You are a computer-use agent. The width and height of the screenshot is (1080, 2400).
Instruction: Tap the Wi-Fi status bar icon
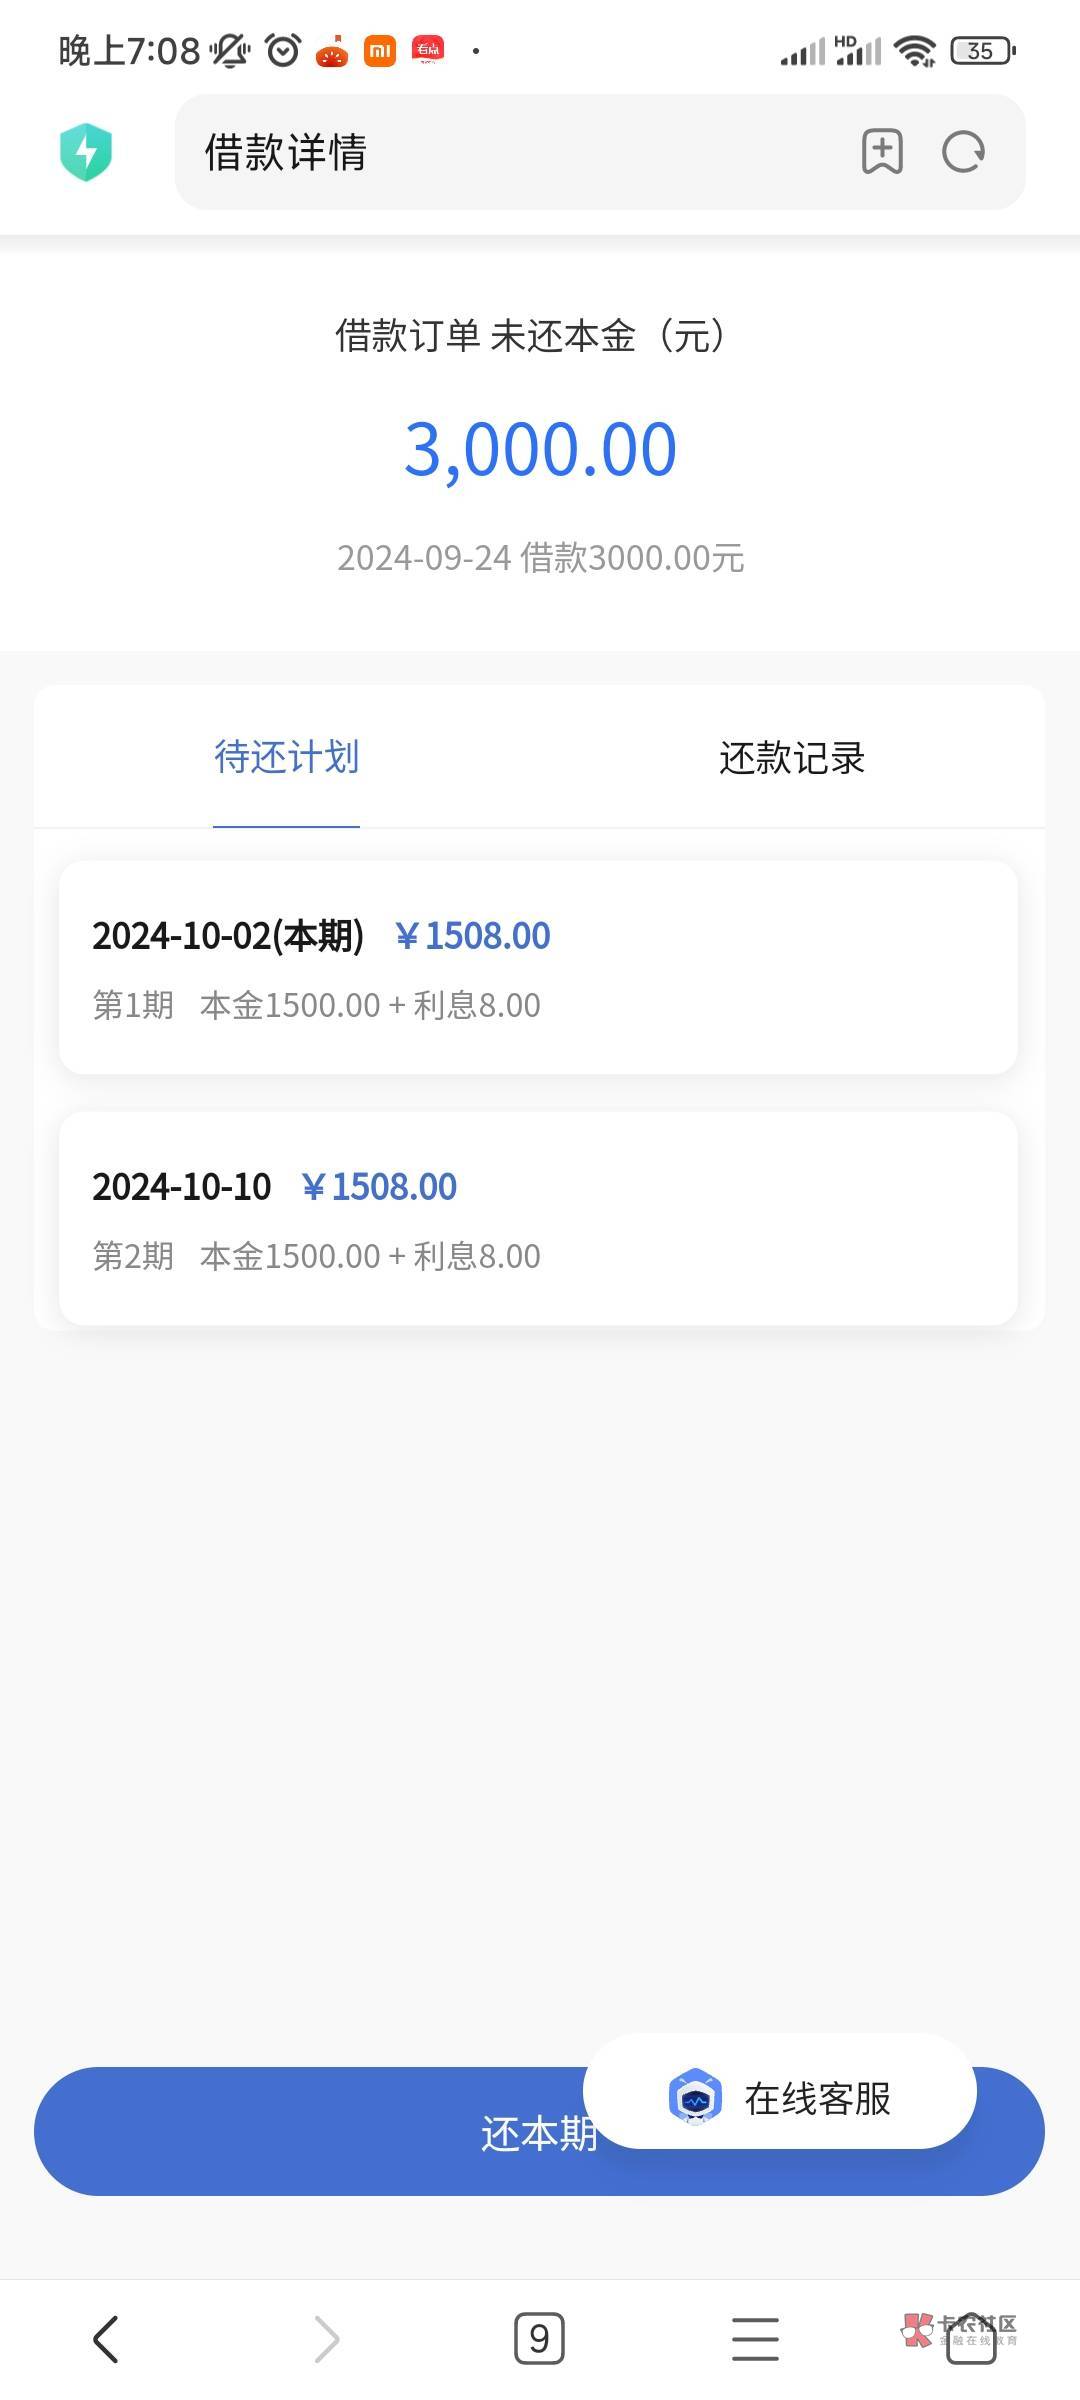914,50
